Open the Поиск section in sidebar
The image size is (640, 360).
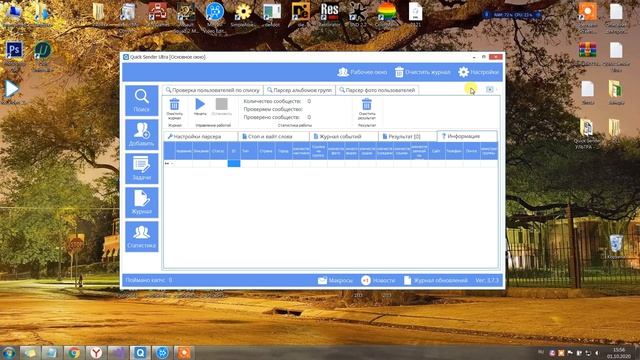(x=142, y=100)
